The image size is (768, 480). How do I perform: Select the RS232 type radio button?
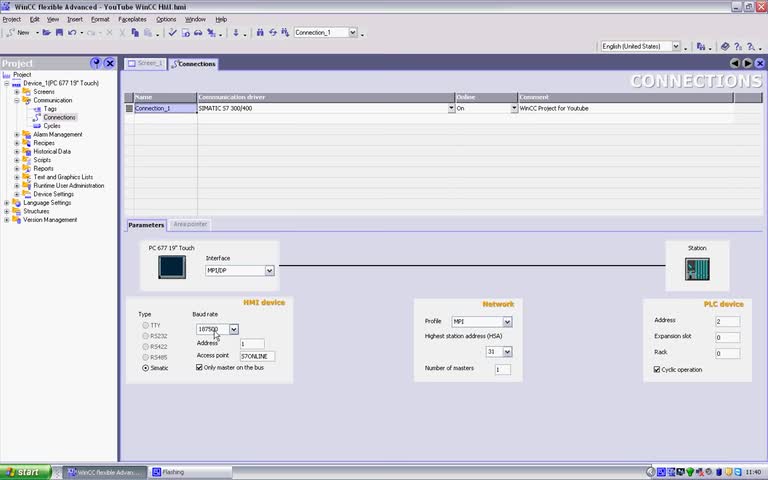pyautogui.click(x=145, y=336)
